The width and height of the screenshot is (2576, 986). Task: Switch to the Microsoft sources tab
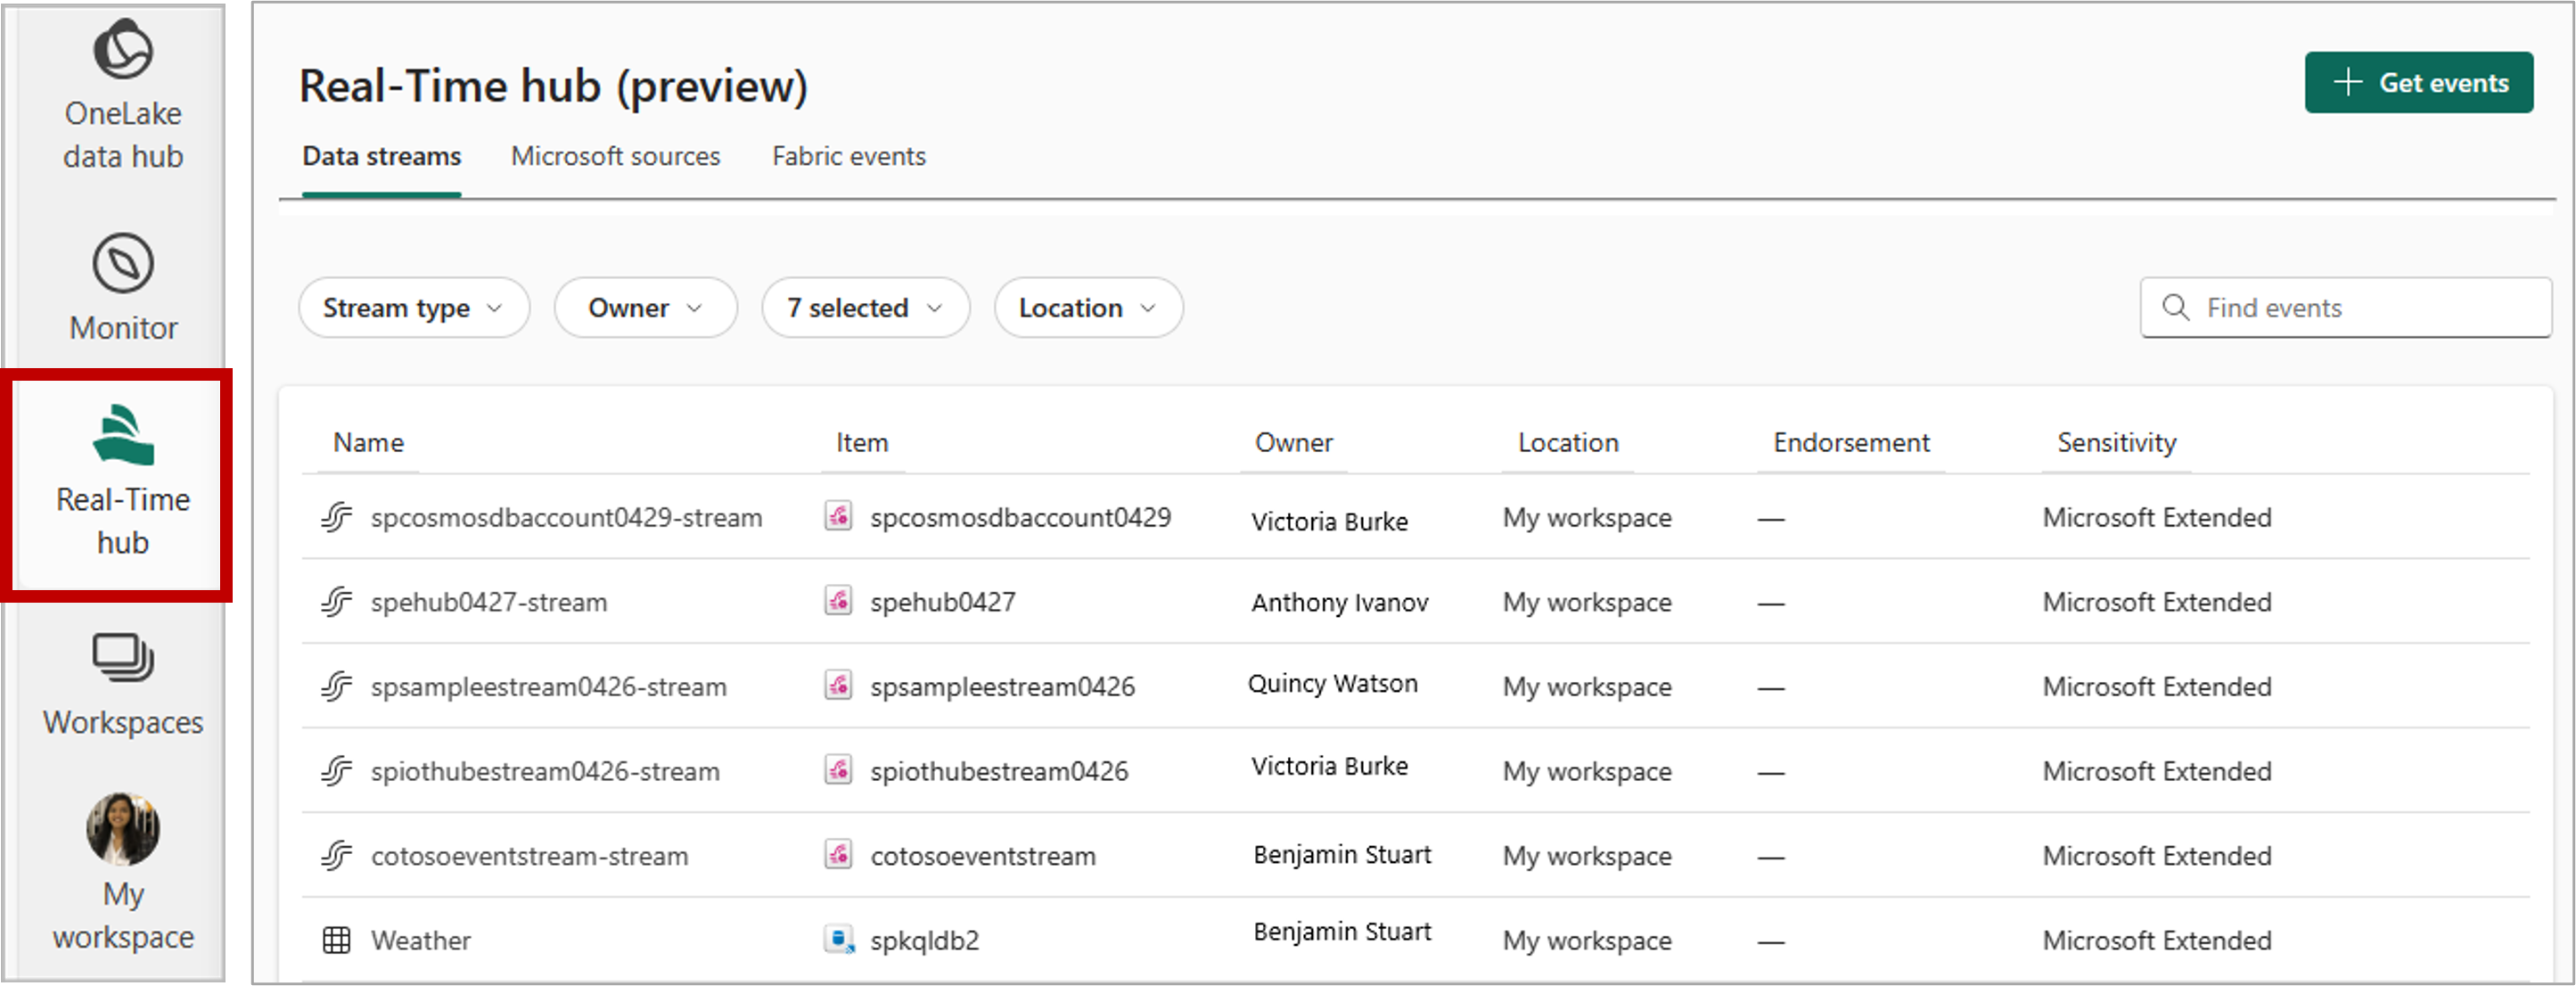click(x=615, y=156)
